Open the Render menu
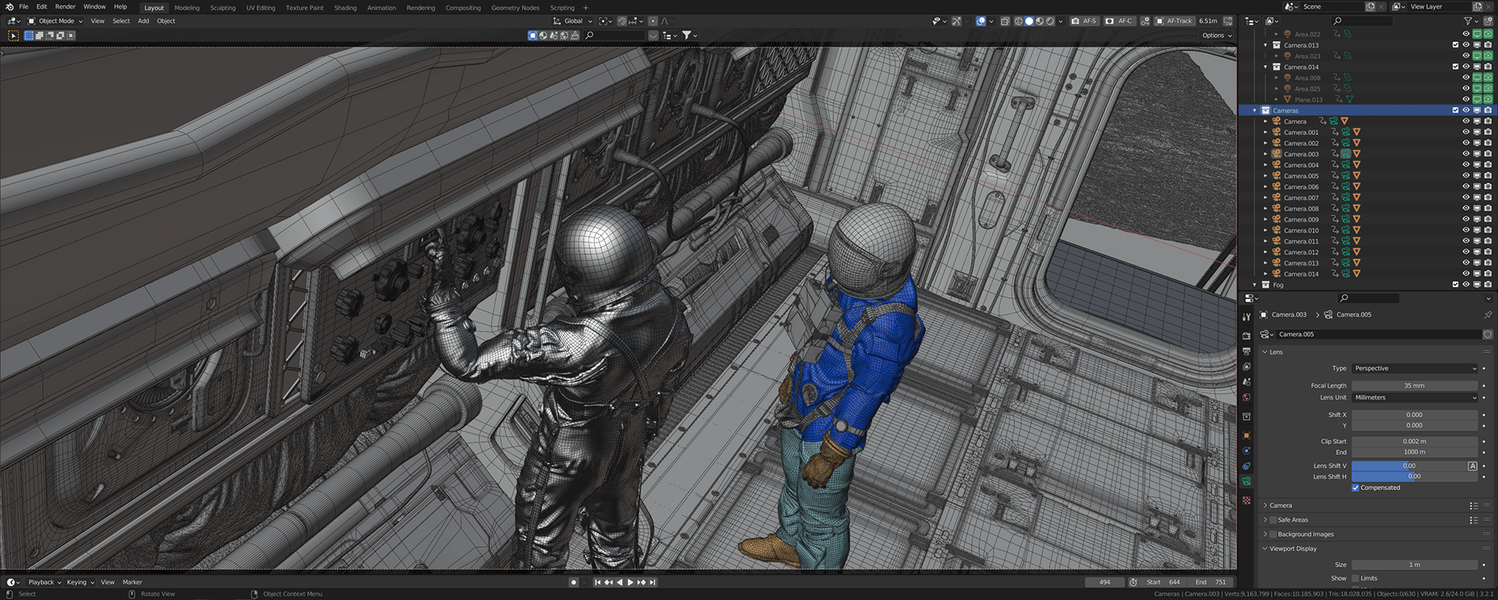The width and height of the screenshot is (1498, 600). (x=65, y=7)
